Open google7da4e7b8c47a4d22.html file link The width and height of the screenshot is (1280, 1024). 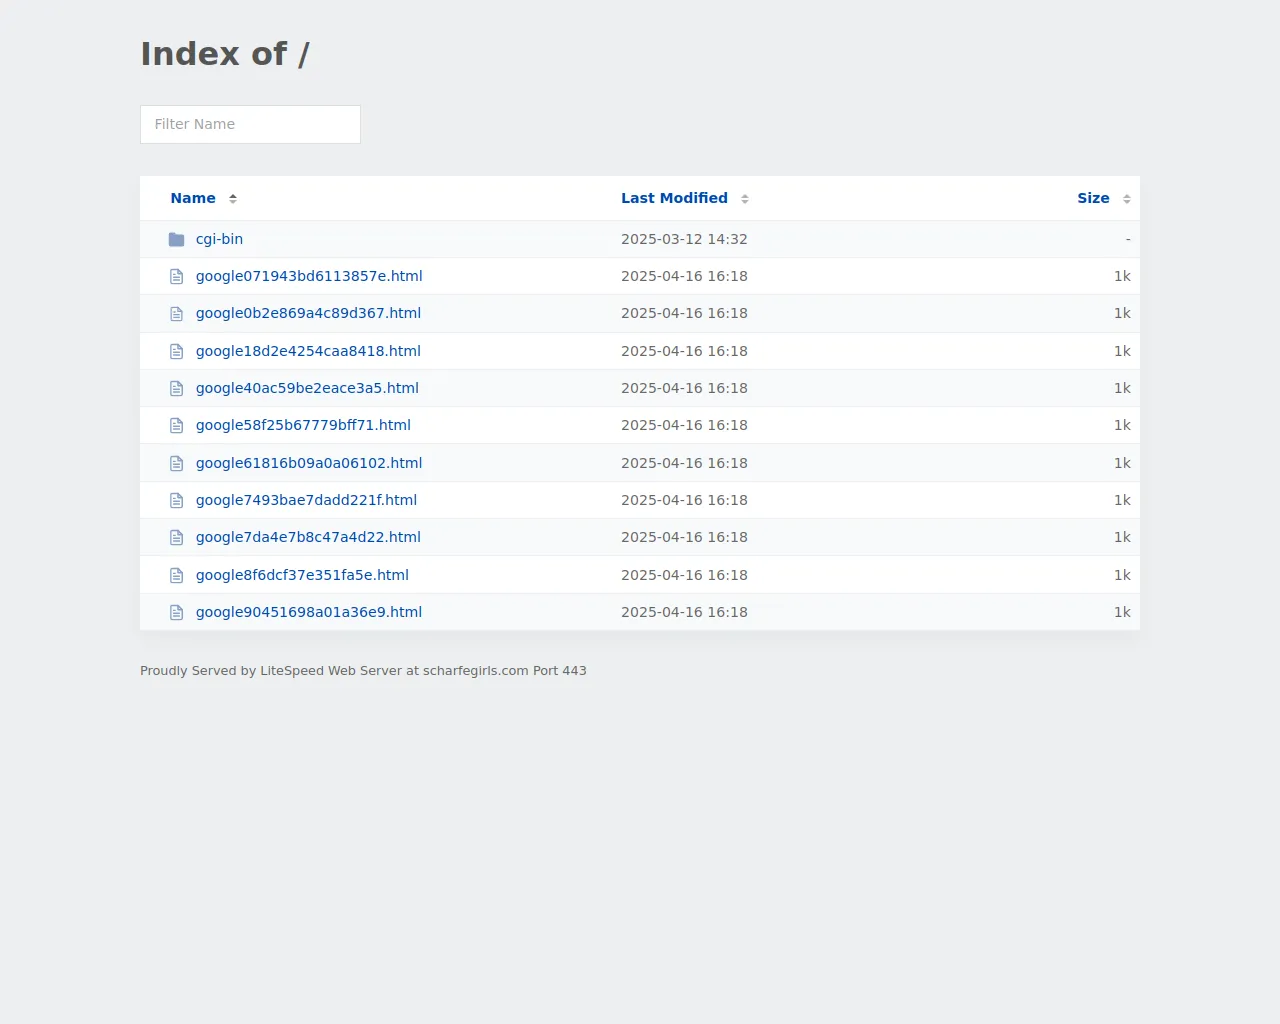(308, 537)
